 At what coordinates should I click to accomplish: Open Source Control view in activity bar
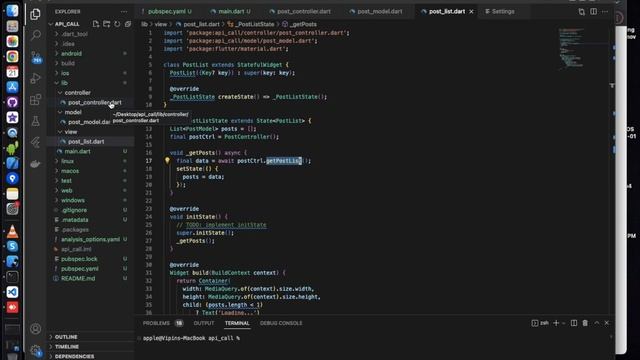pos(36,57)
